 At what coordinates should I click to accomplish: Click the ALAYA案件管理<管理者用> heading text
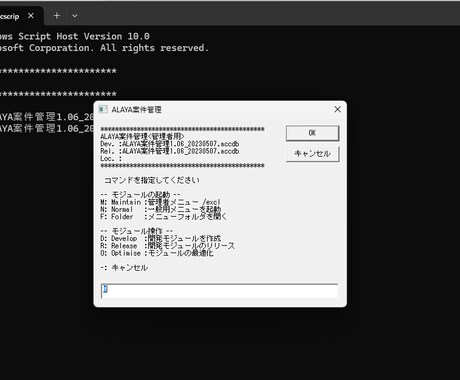click(142, 137)
